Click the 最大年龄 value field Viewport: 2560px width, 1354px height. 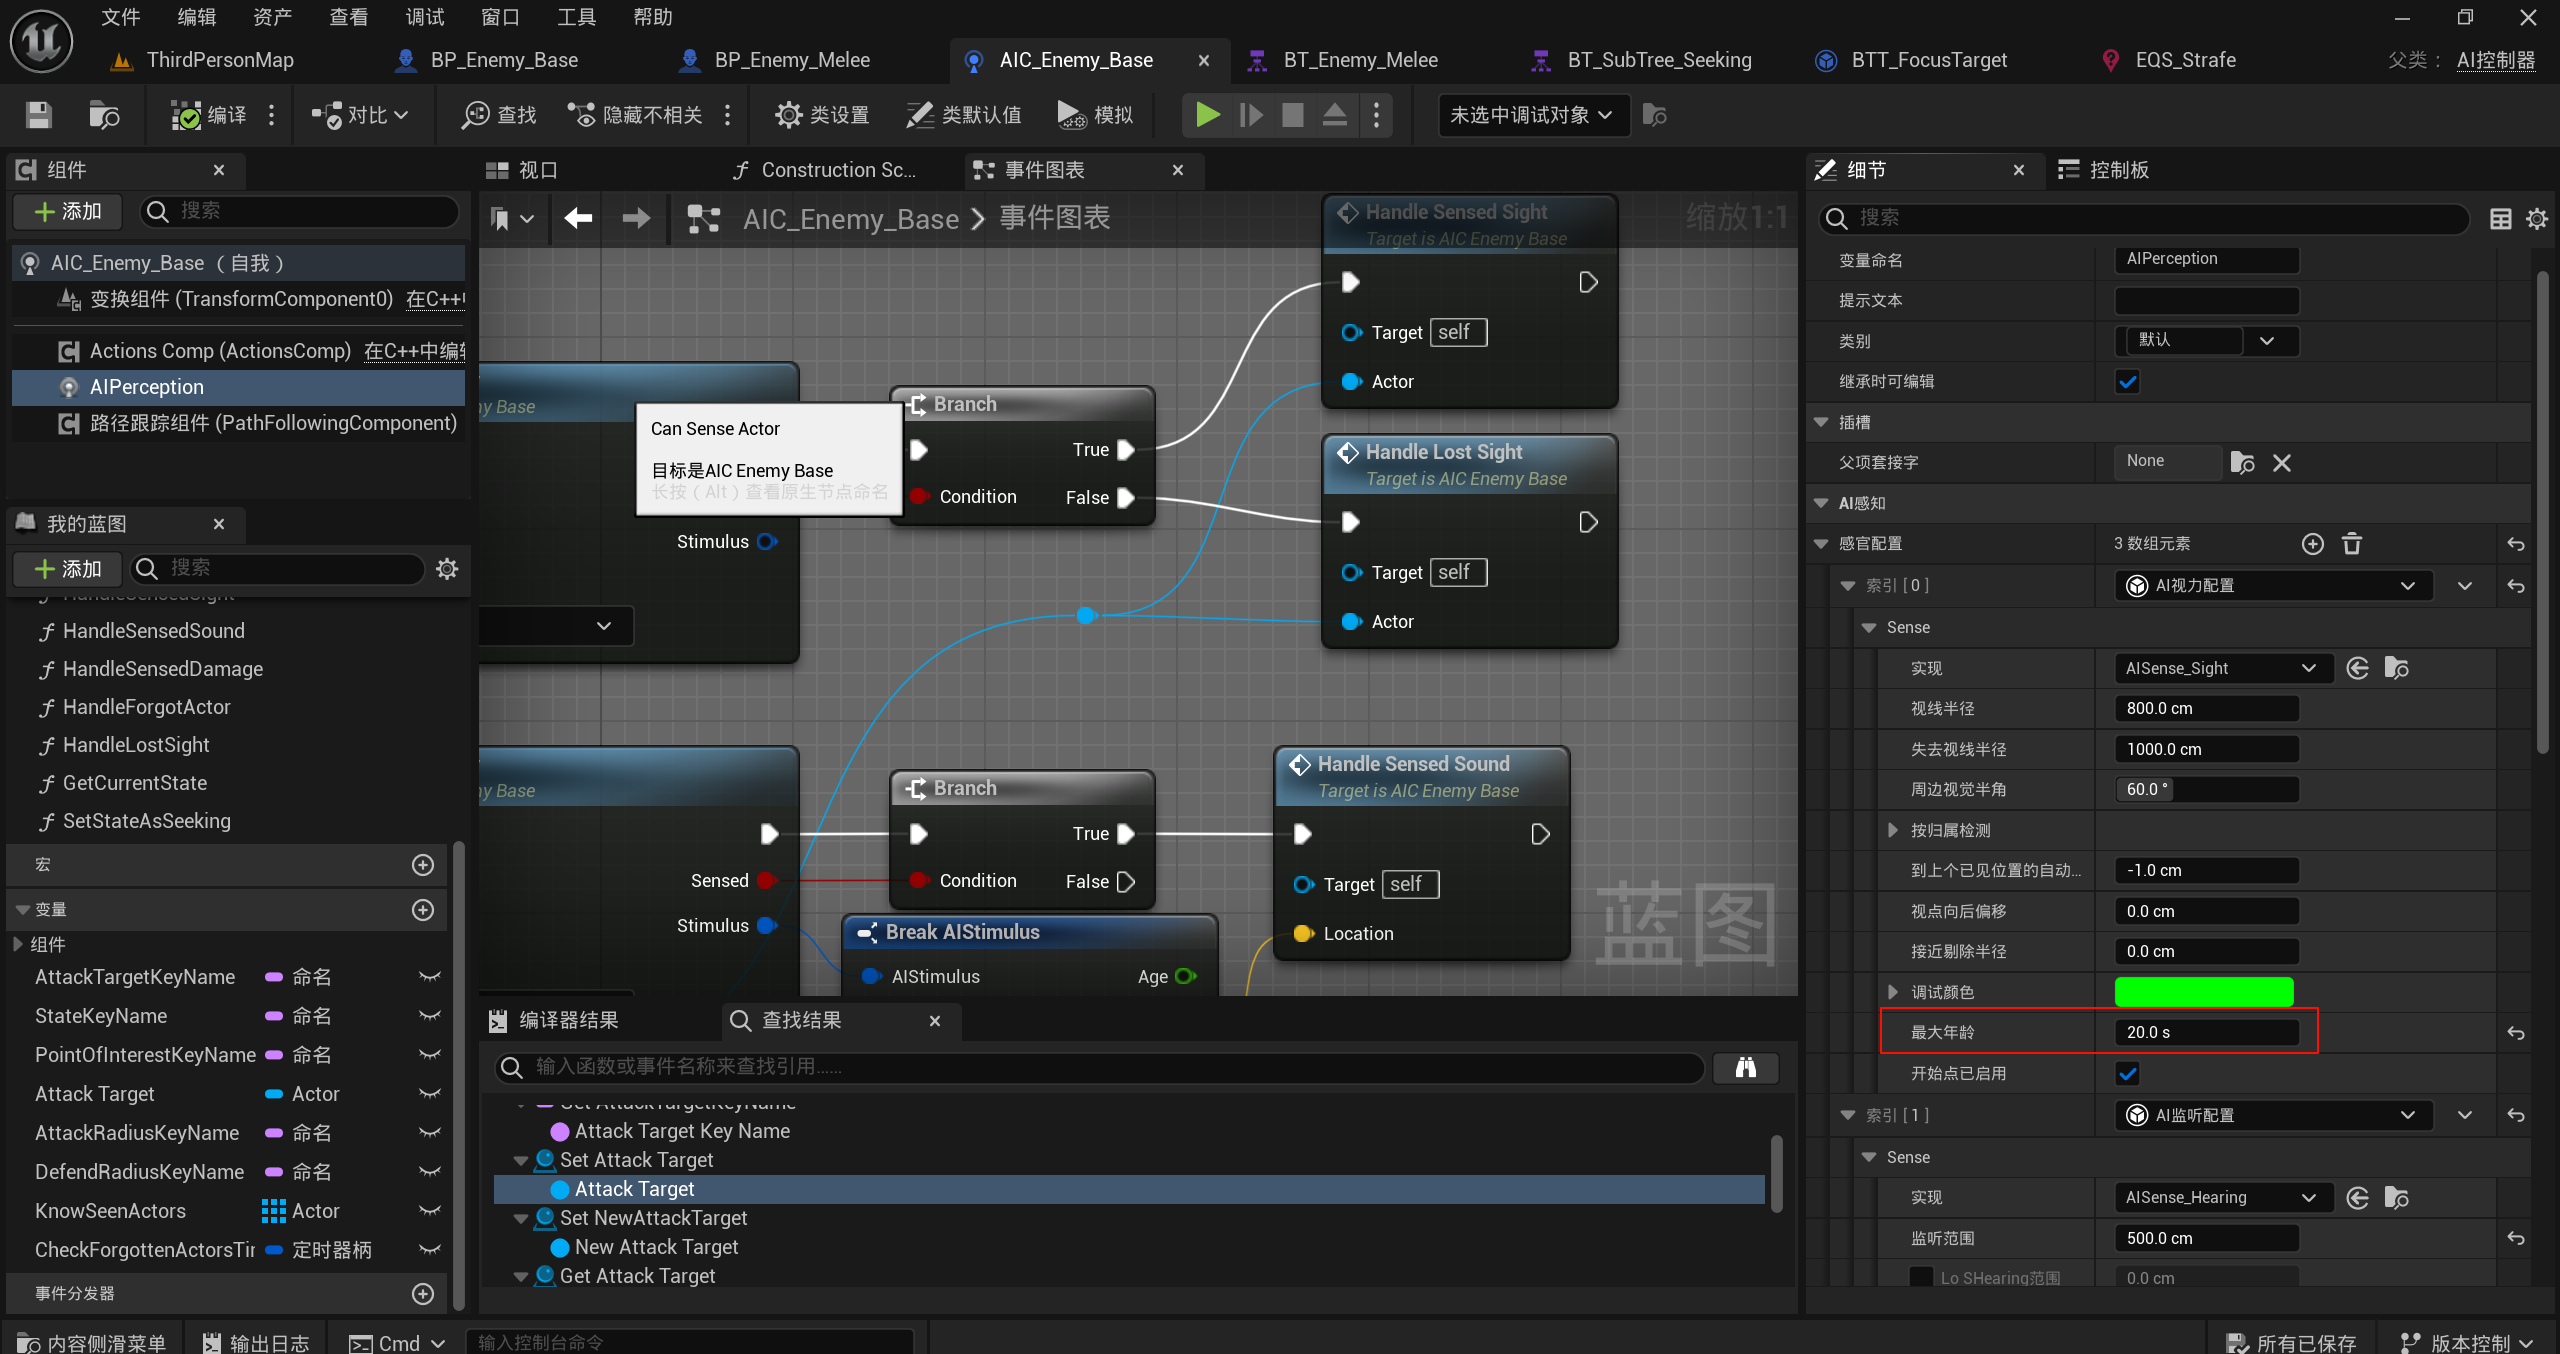tap(2205, 1032)
